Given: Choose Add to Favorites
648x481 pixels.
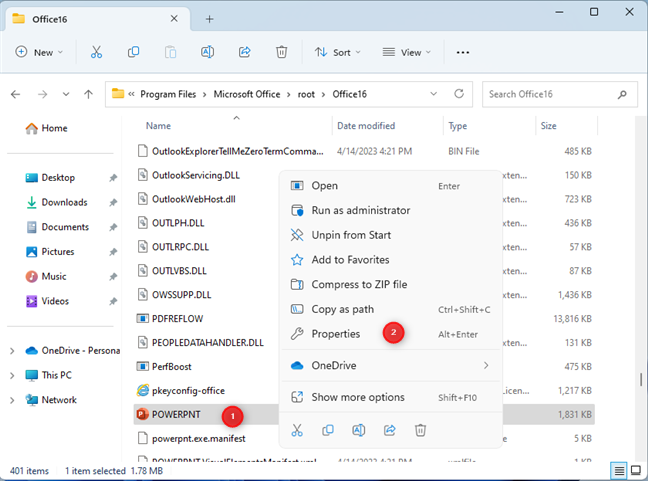Looking at the screenshot, I should [391, 260].
